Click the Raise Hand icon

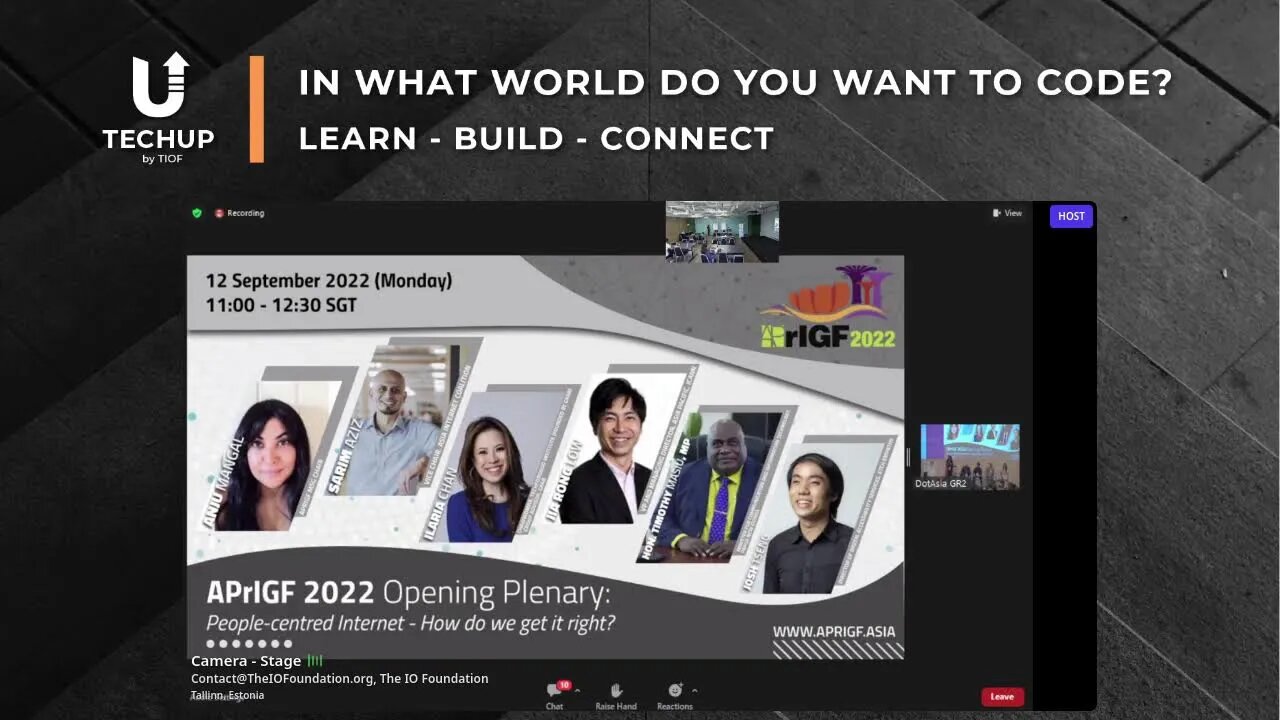point(616,690)
